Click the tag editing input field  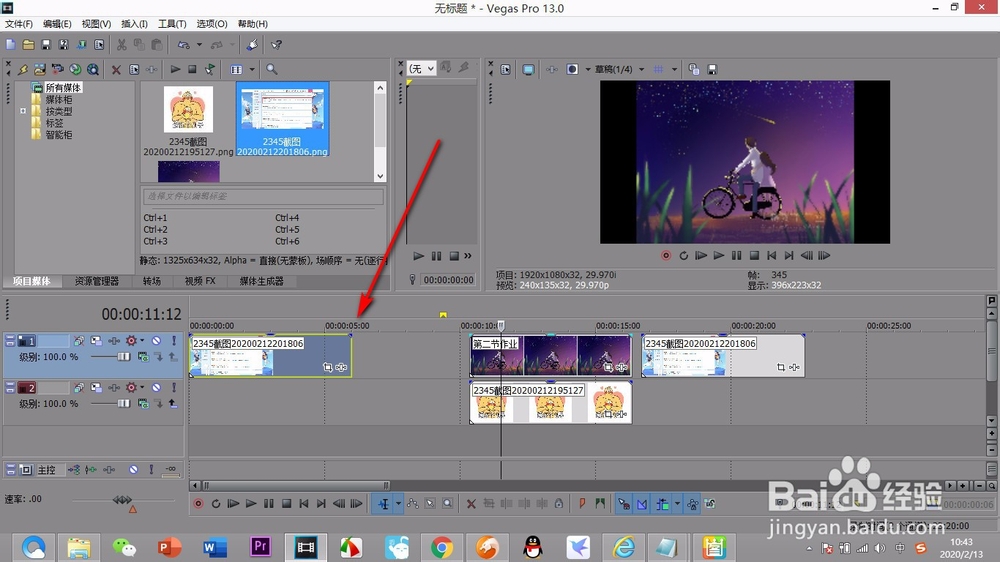point(263,196)
